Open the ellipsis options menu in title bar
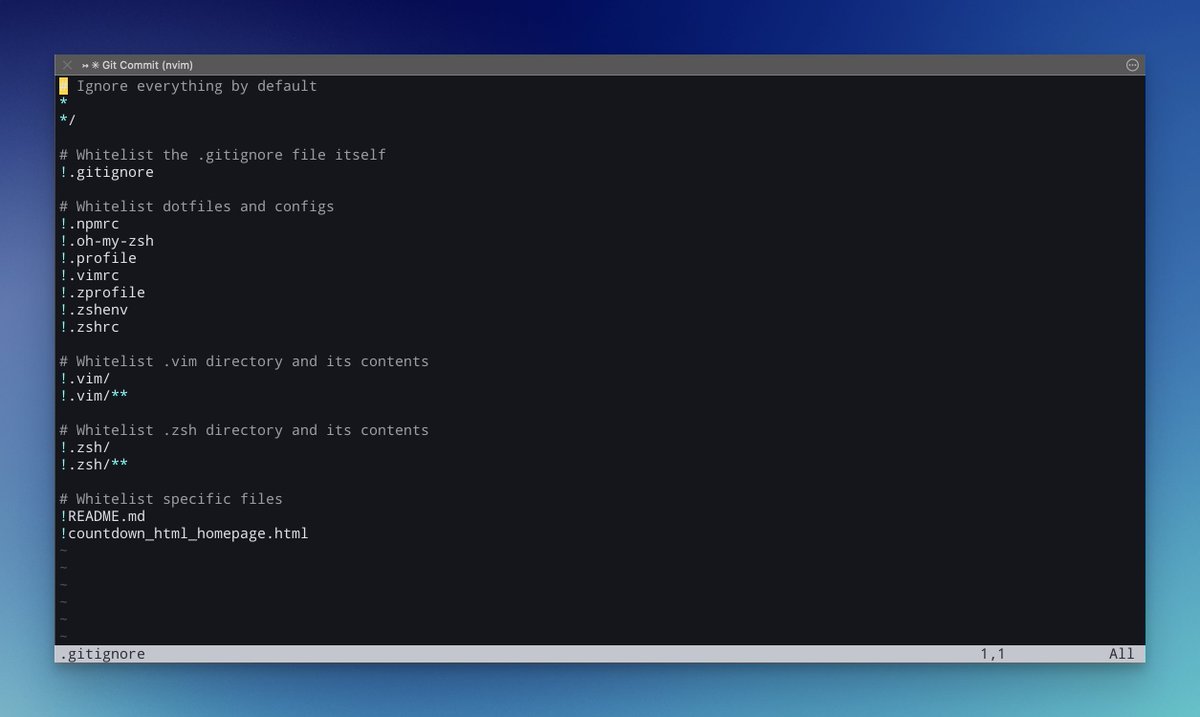Viewport: 1200px width, 717px height. coord(1132,64)
